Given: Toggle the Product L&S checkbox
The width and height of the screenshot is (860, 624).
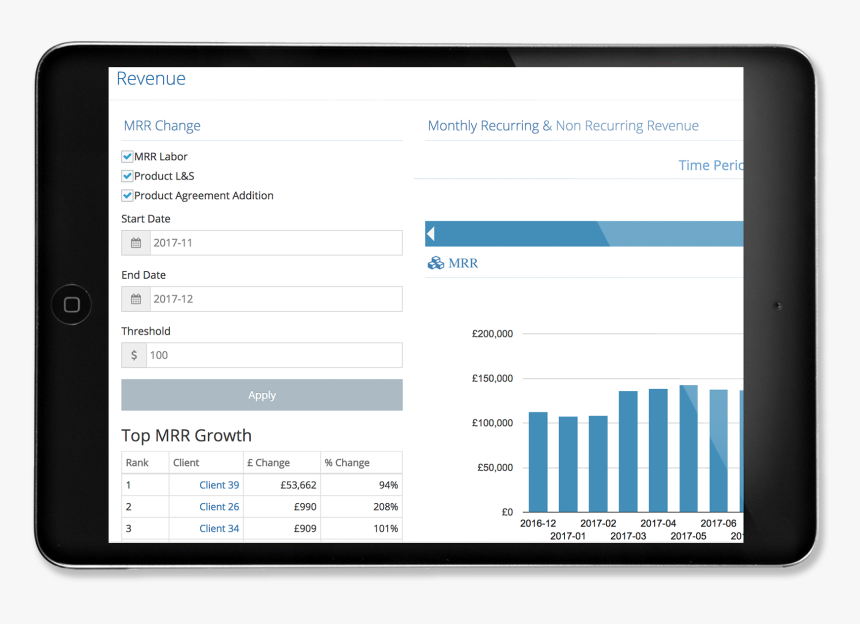Looking at the screenshot, I should [x=127, y=176].
